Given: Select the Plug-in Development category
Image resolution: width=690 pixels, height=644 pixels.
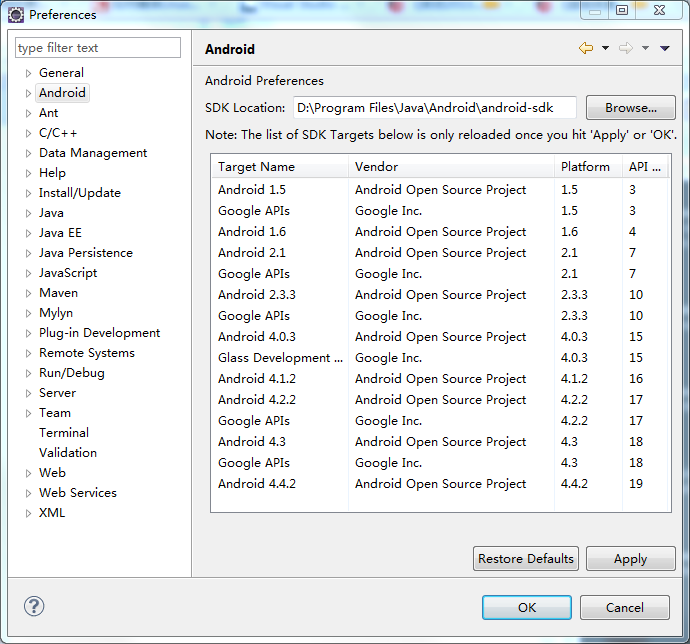Looking at the screenshot, I should pyautogui.click(x=99, y=333).
